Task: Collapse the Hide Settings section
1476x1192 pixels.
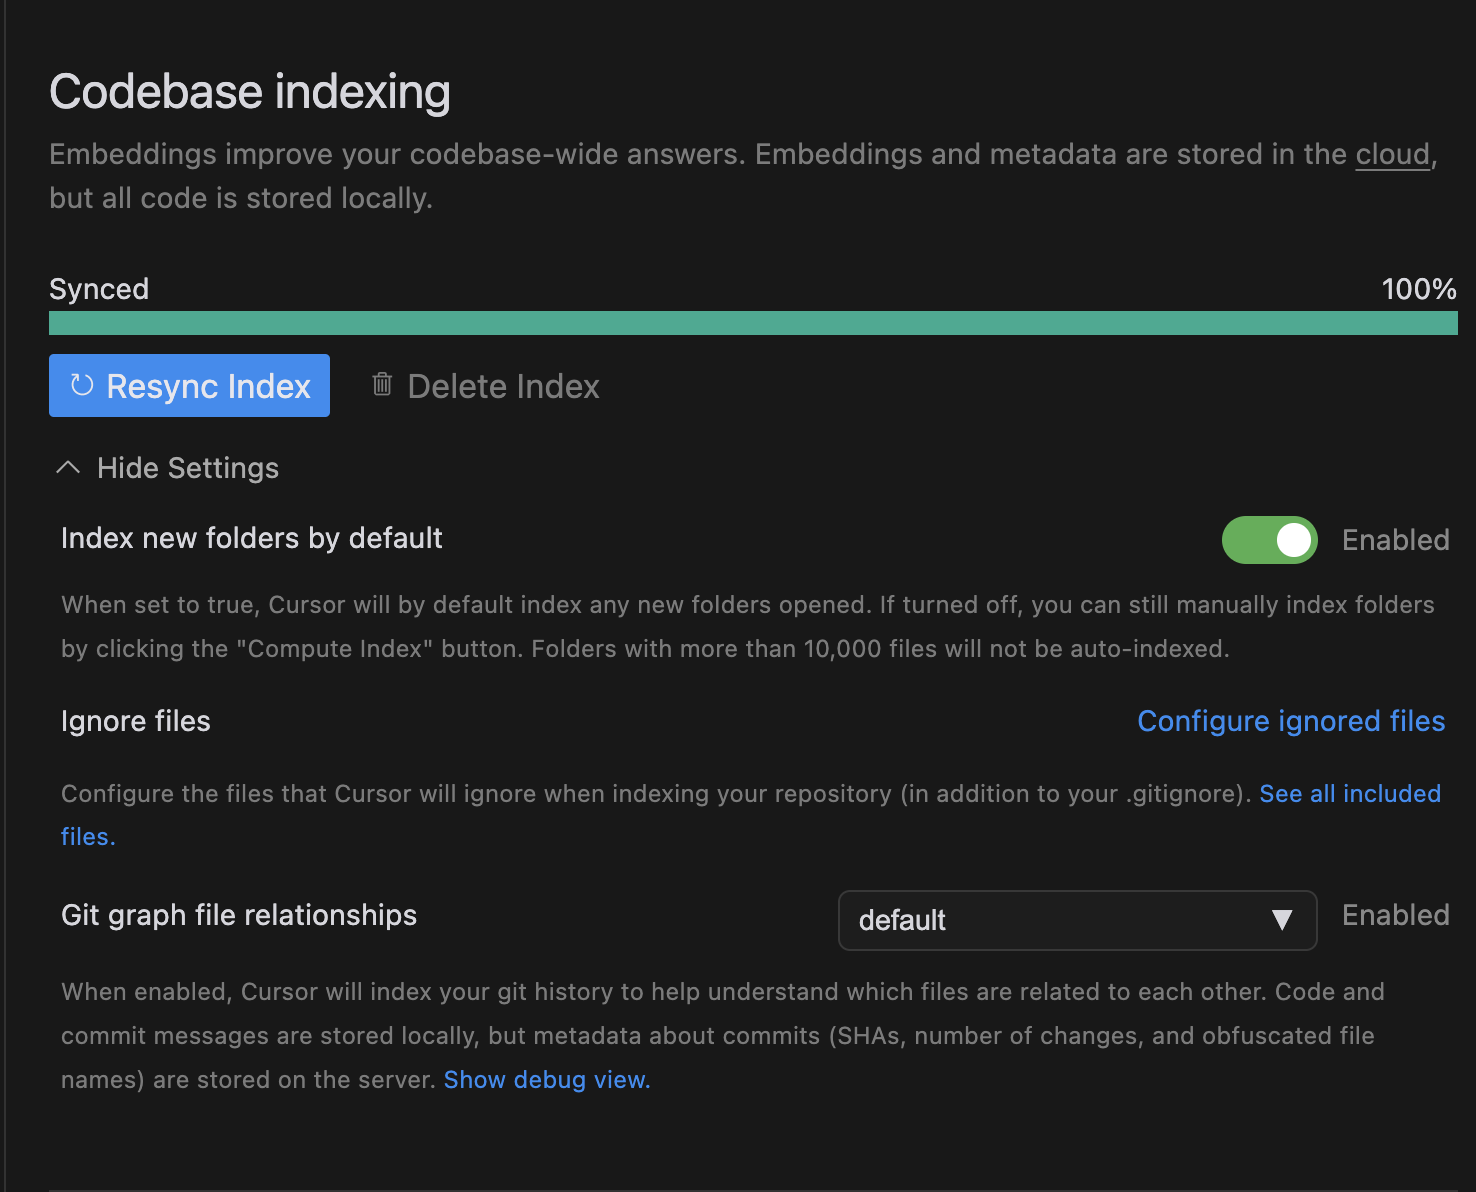Action: (x=168, y=468)
